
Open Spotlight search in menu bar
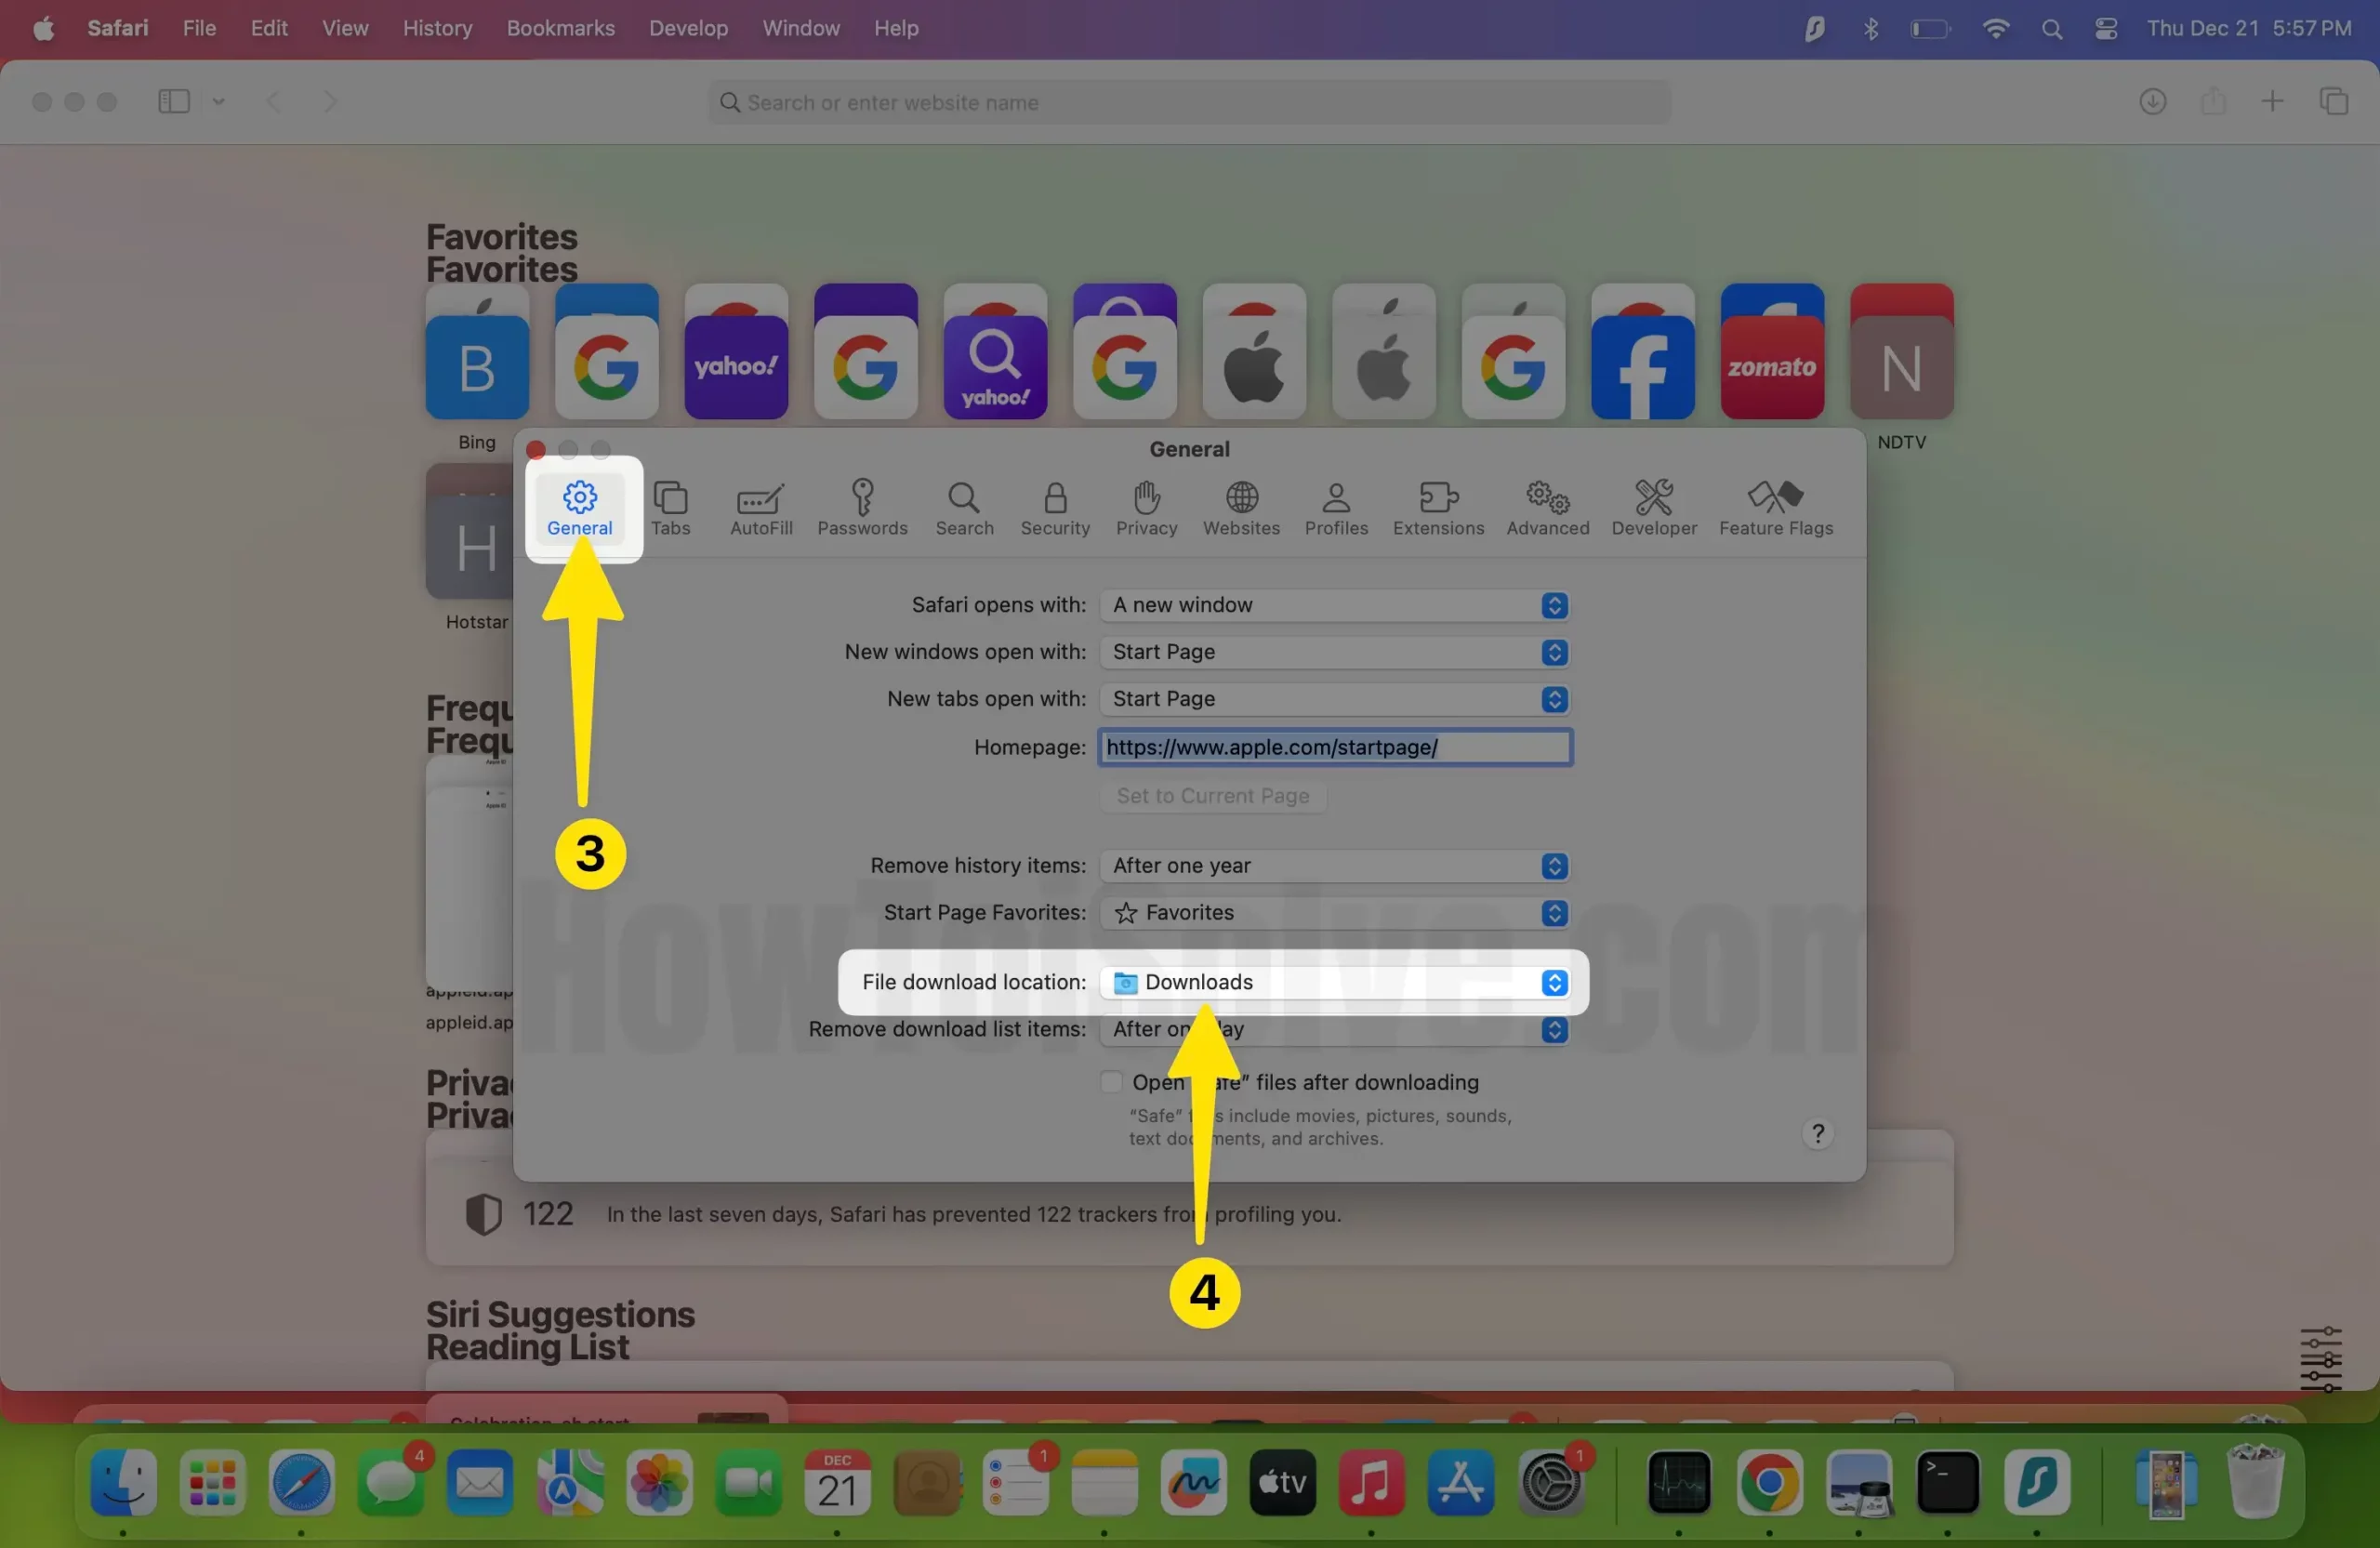[x=2051, y=29]
